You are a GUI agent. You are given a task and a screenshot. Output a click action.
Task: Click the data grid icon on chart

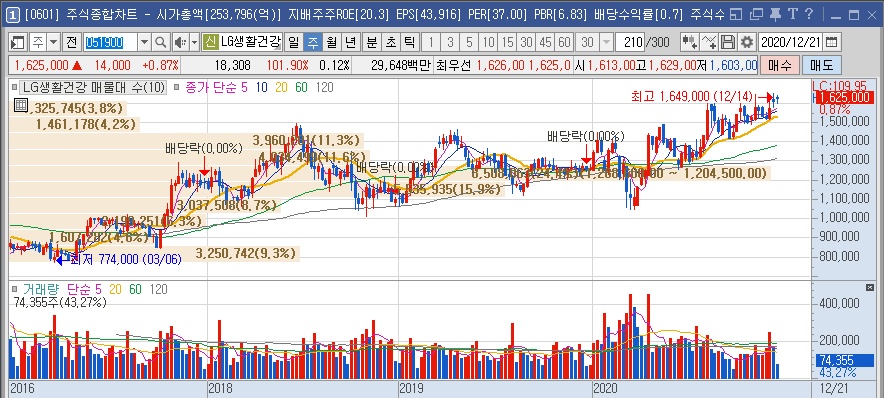(20, 105)
